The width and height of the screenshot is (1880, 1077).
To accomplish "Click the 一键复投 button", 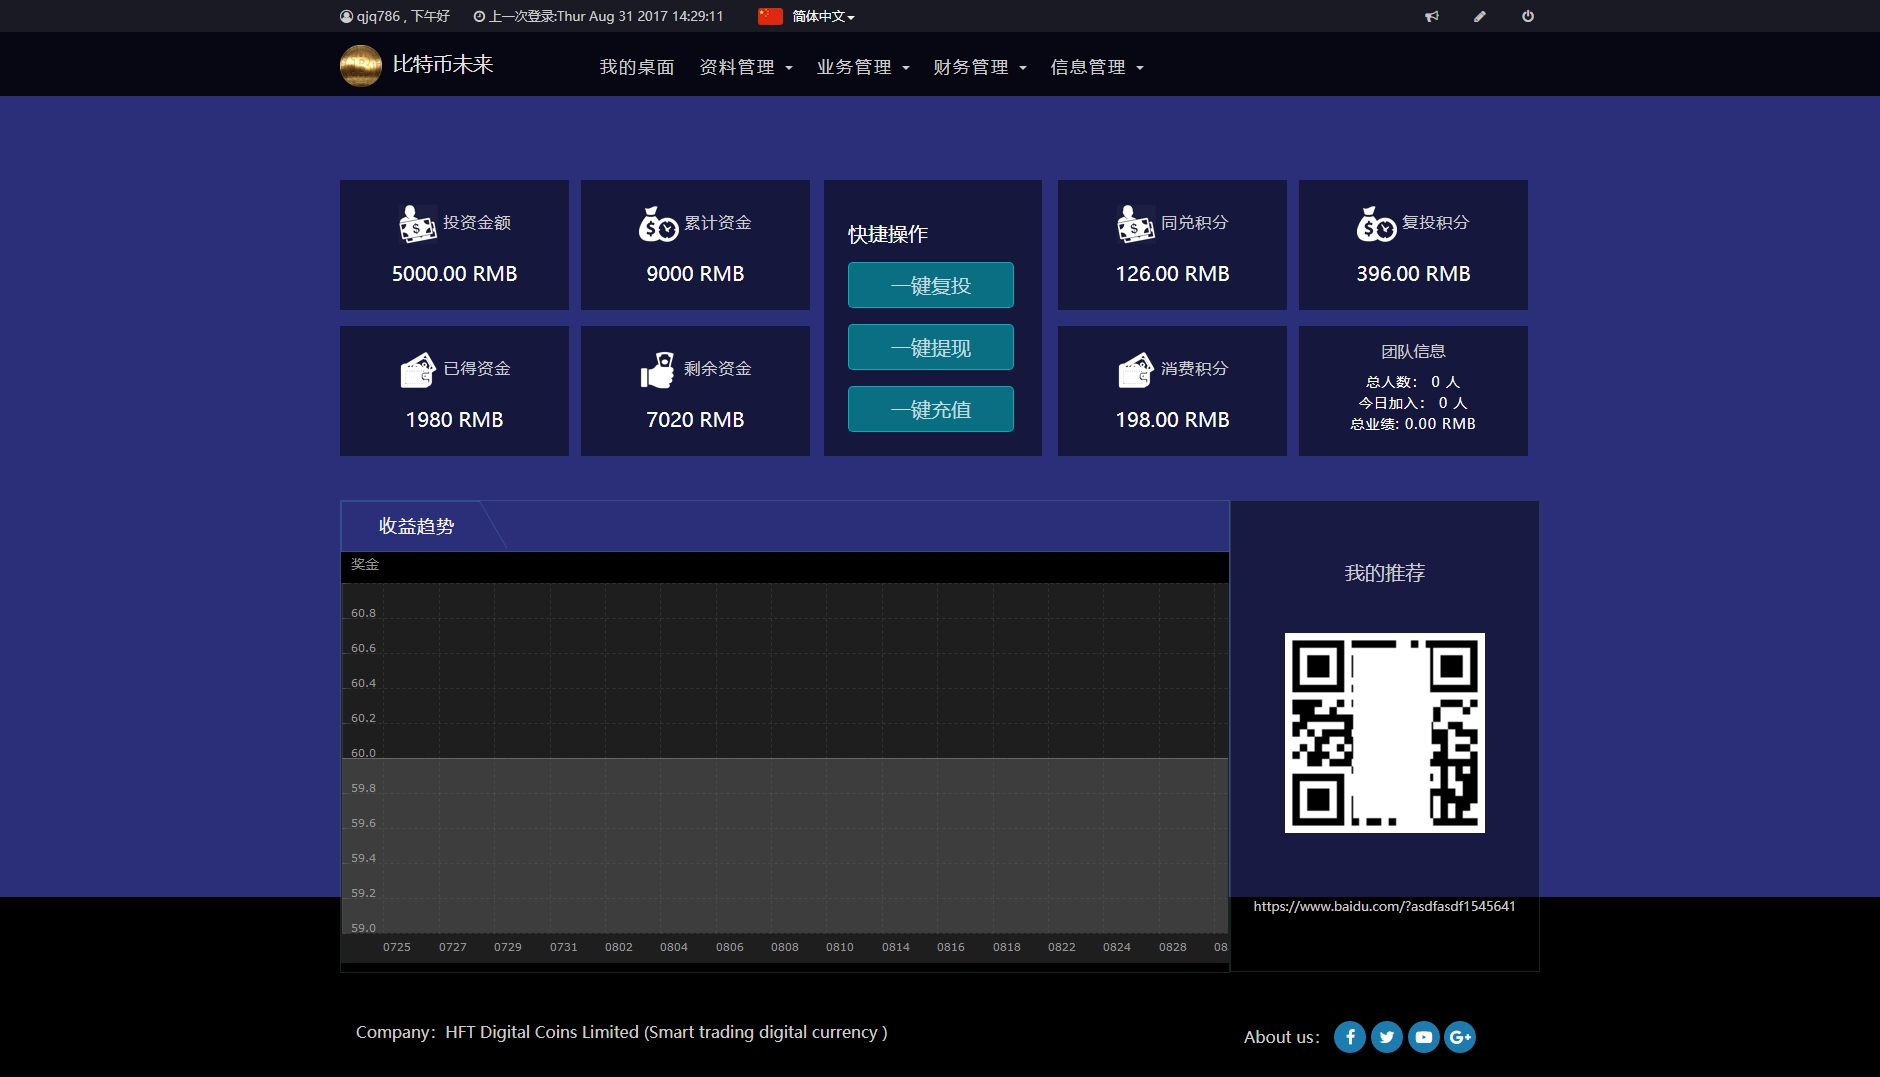I will [x=931, y=285].
